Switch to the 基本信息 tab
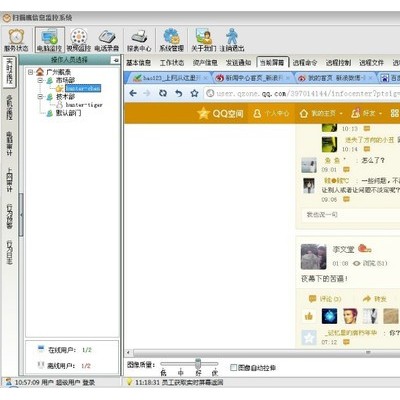 tap(138, 62)
